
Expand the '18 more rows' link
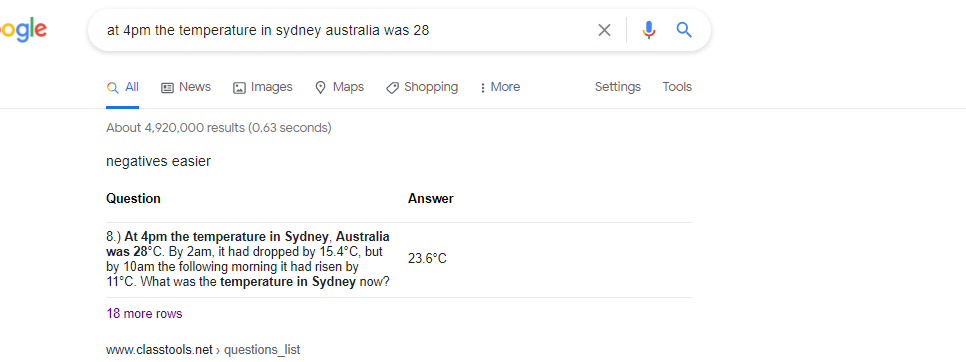pyautogui.click(x=144, y=313)
